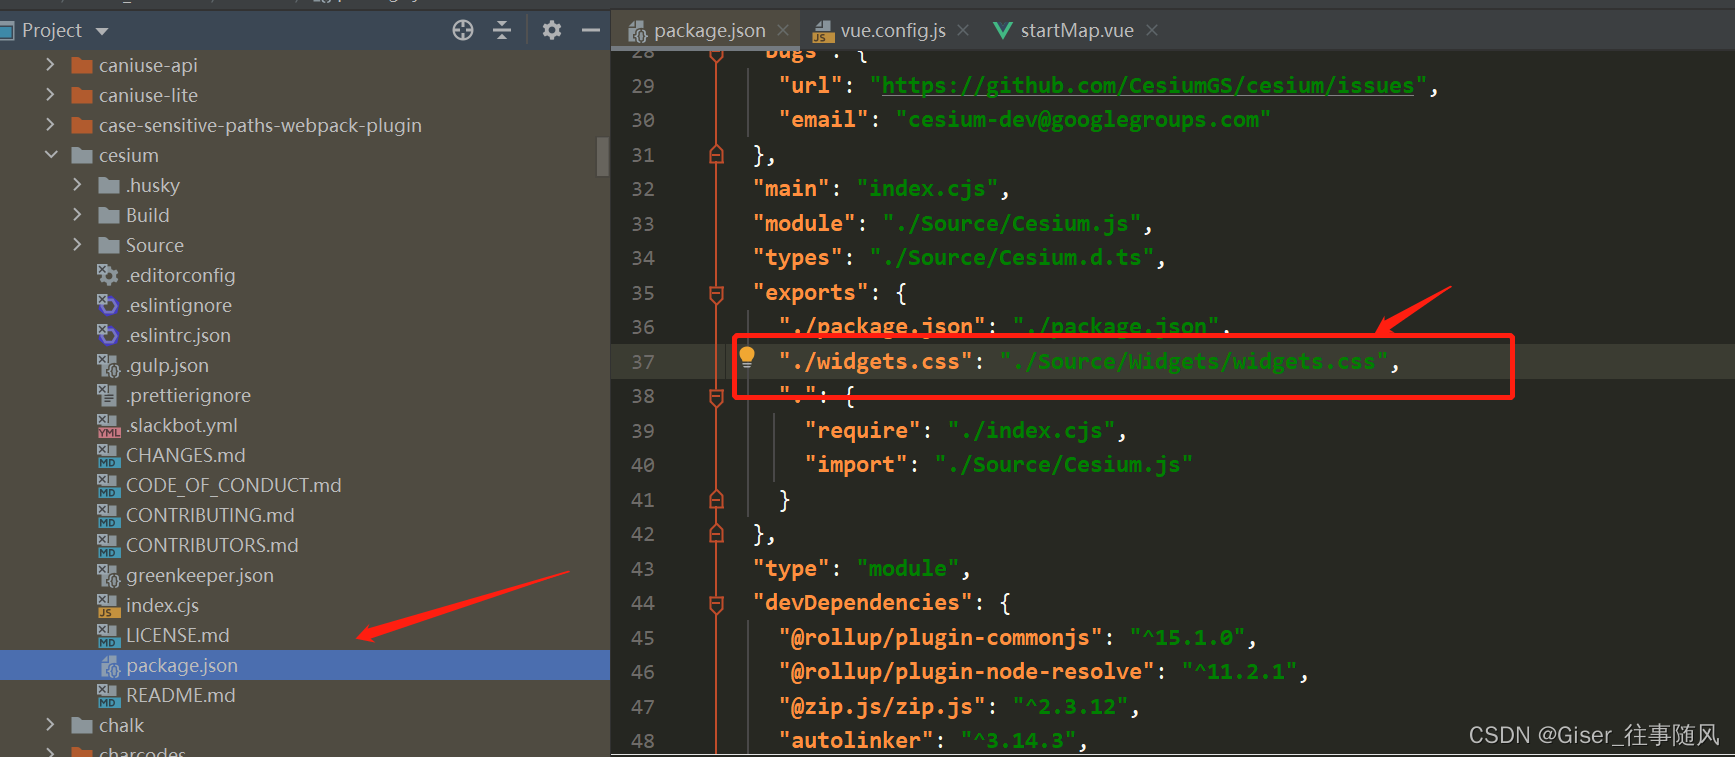Close the startMap.vue tab
Image resolution: width=1735 pixels, height=757 pixels.
tap(1152, 31)
